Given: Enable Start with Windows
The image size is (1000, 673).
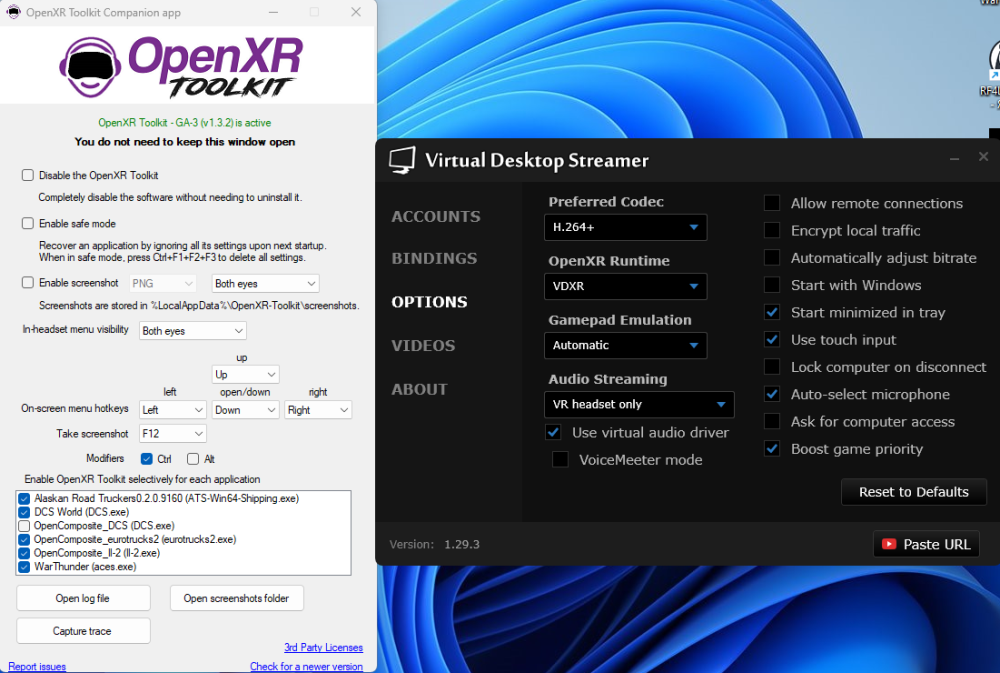Looking at the screenshot, I should pos(772,285).
